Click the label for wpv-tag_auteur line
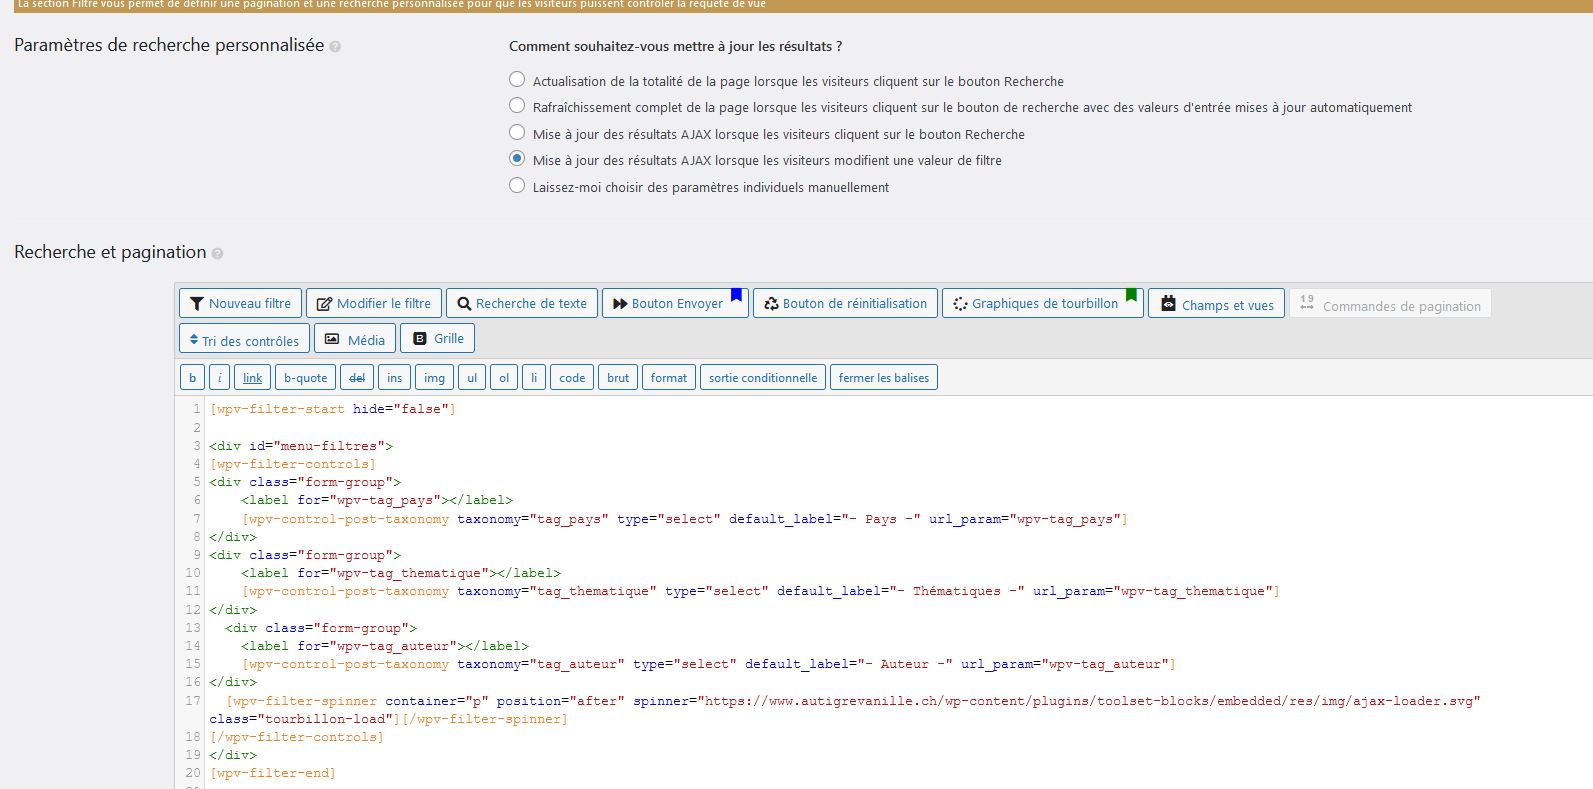 tap(385, 646)
